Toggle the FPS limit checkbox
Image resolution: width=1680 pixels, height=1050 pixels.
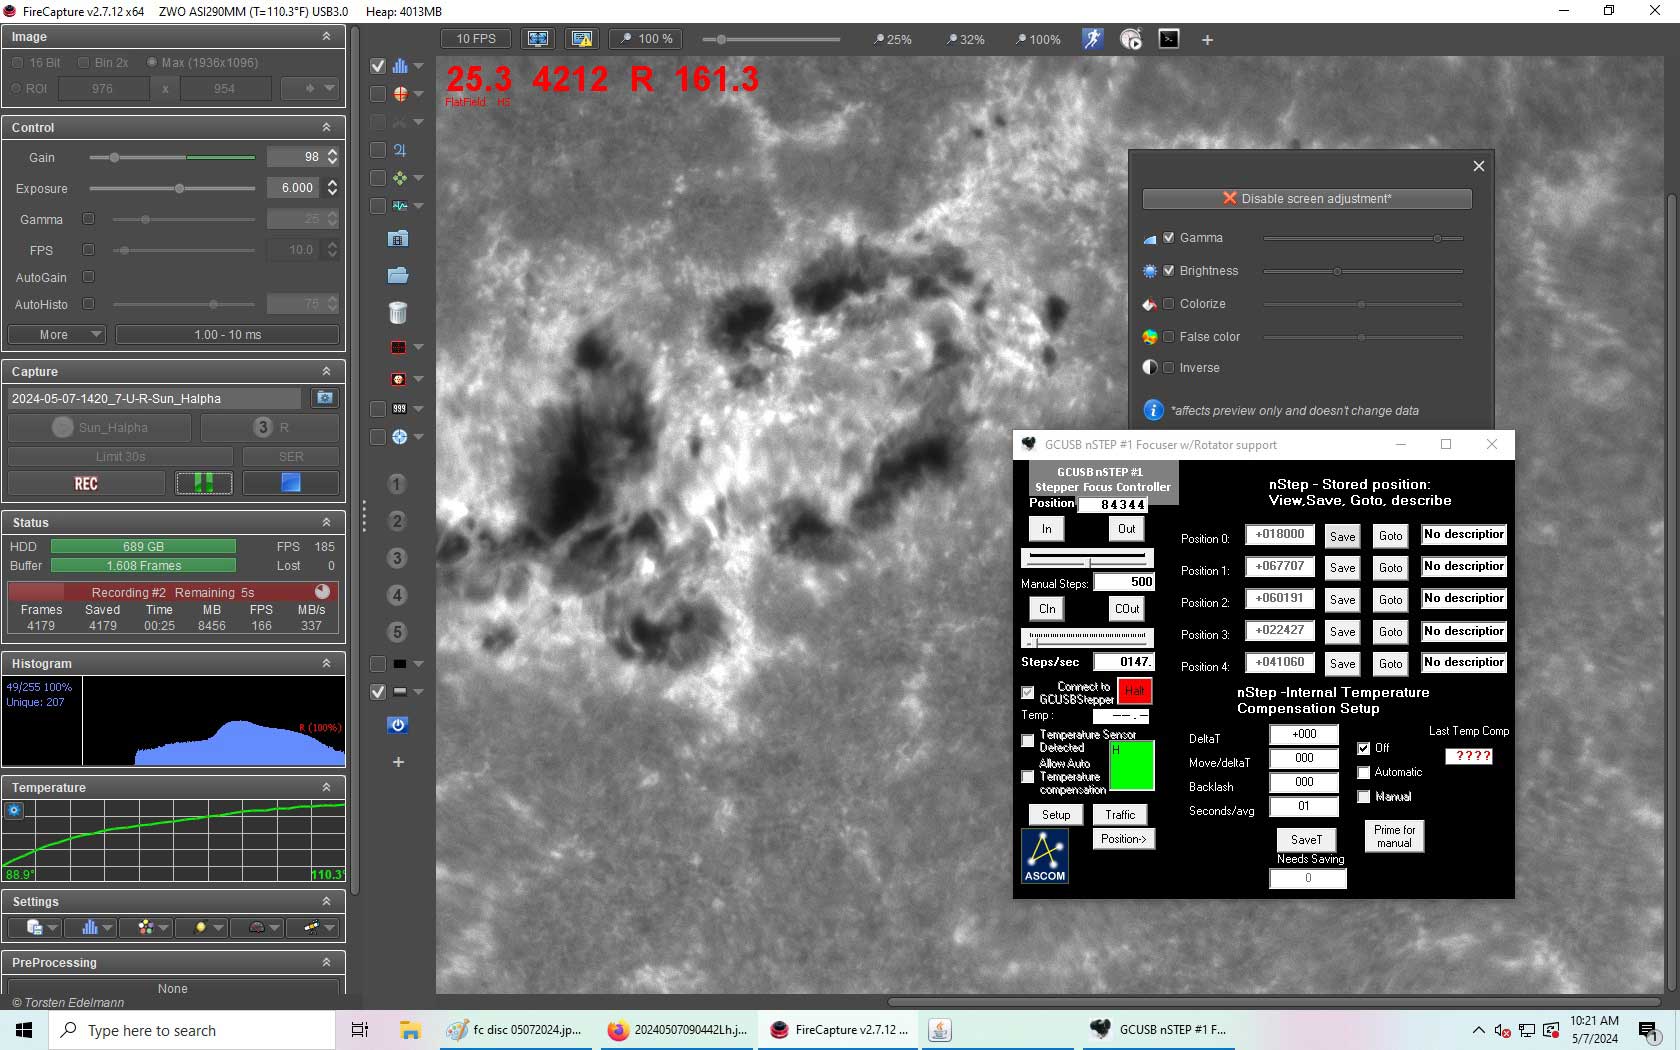tap(88, 250)
